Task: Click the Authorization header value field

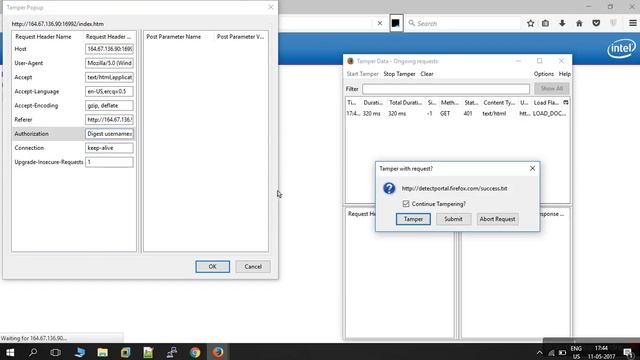Action: coord(109,133)
